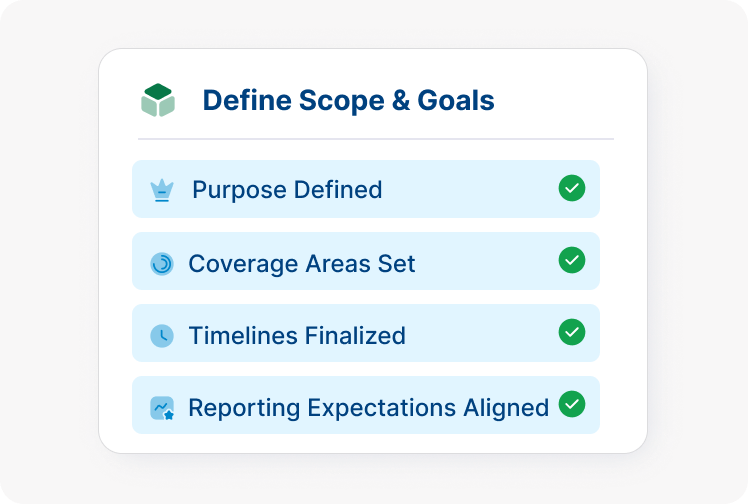Click the gray background outside the card
The height and width of the screenshot is (504, 748).
50,250
